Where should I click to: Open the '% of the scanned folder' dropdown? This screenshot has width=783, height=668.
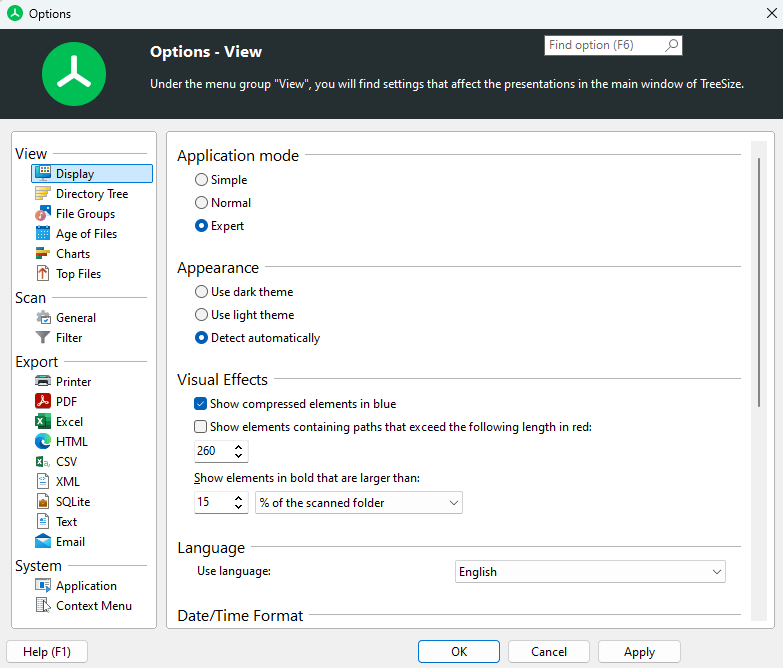tap(359, 502)
